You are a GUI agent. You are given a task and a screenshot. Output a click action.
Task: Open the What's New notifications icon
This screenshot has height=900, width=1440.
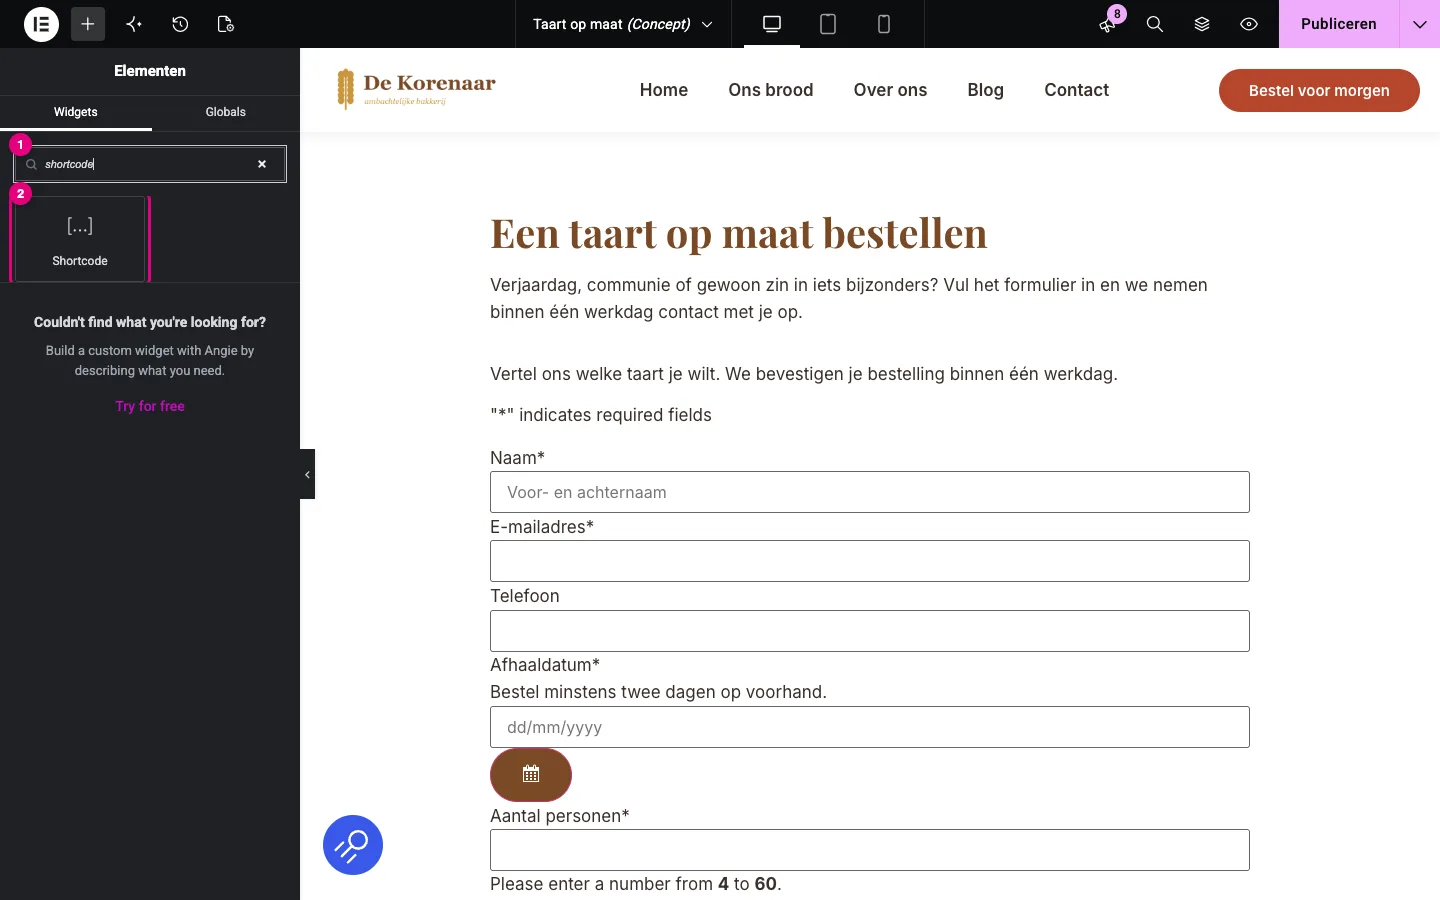tap(1107, 24)
